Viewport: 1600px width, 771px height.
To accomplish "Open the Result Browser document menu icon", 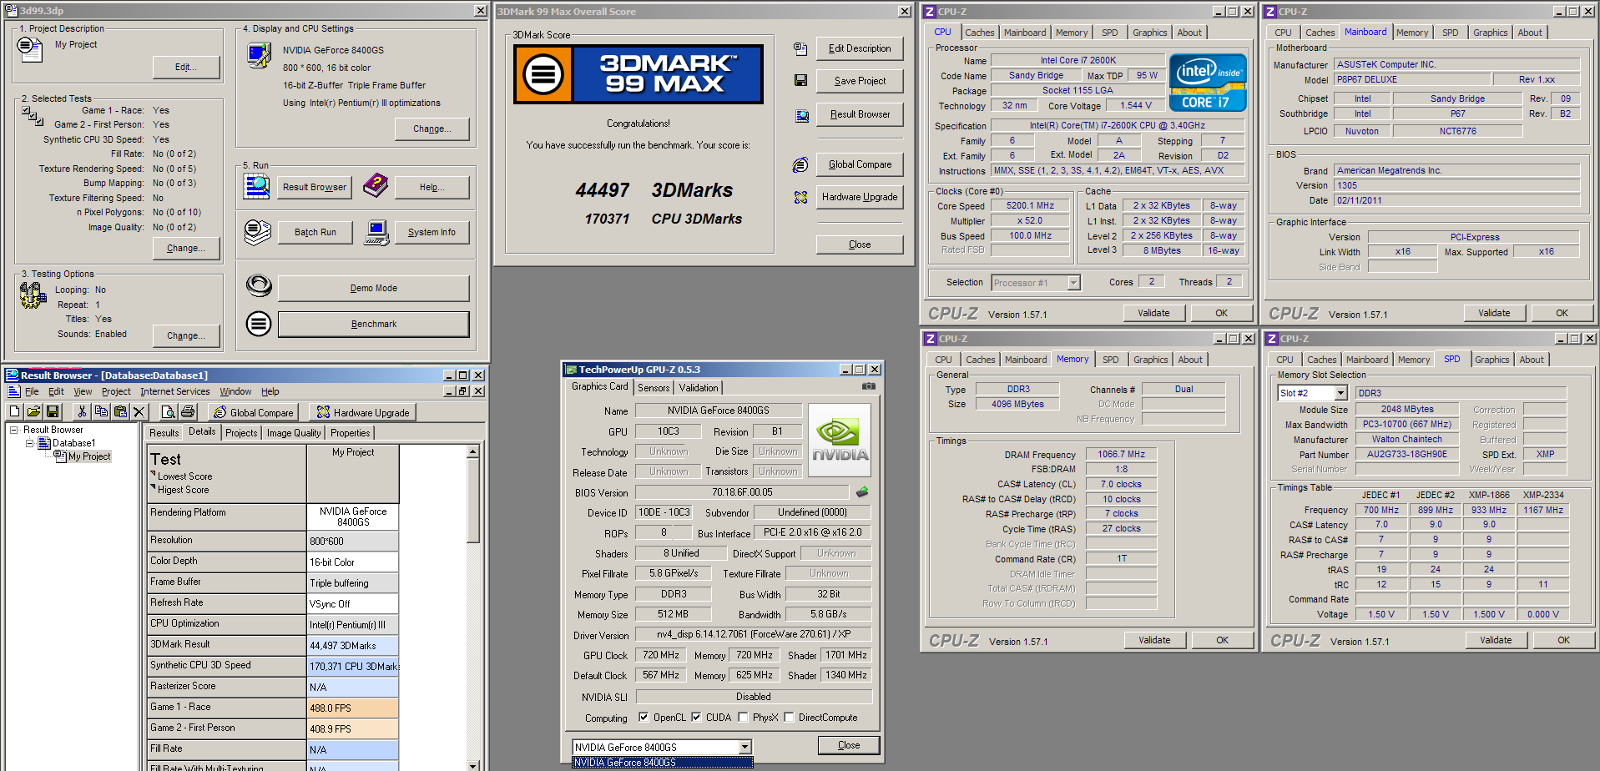I will [13, 391].
